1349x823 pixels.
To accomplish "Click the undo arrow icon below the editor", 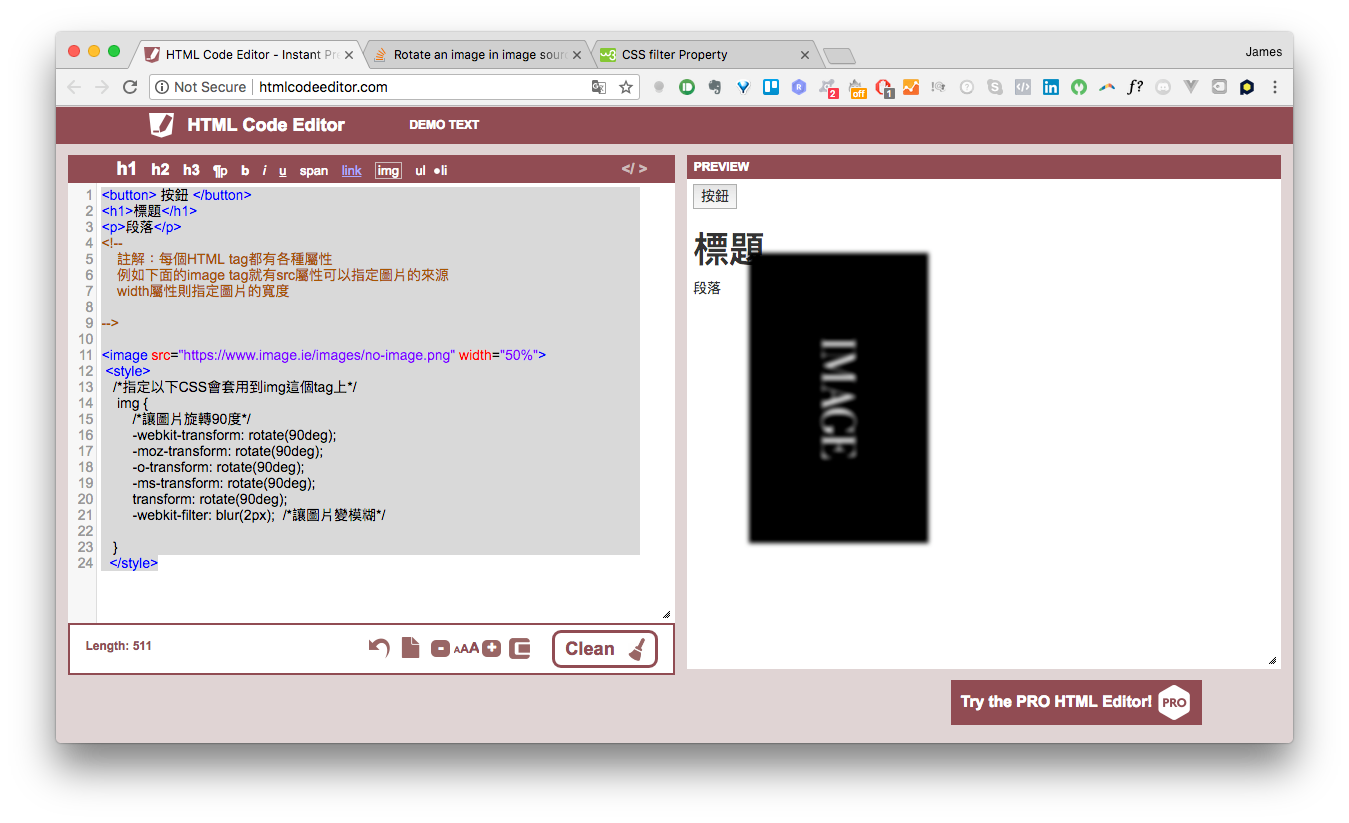I will point(378,648).
